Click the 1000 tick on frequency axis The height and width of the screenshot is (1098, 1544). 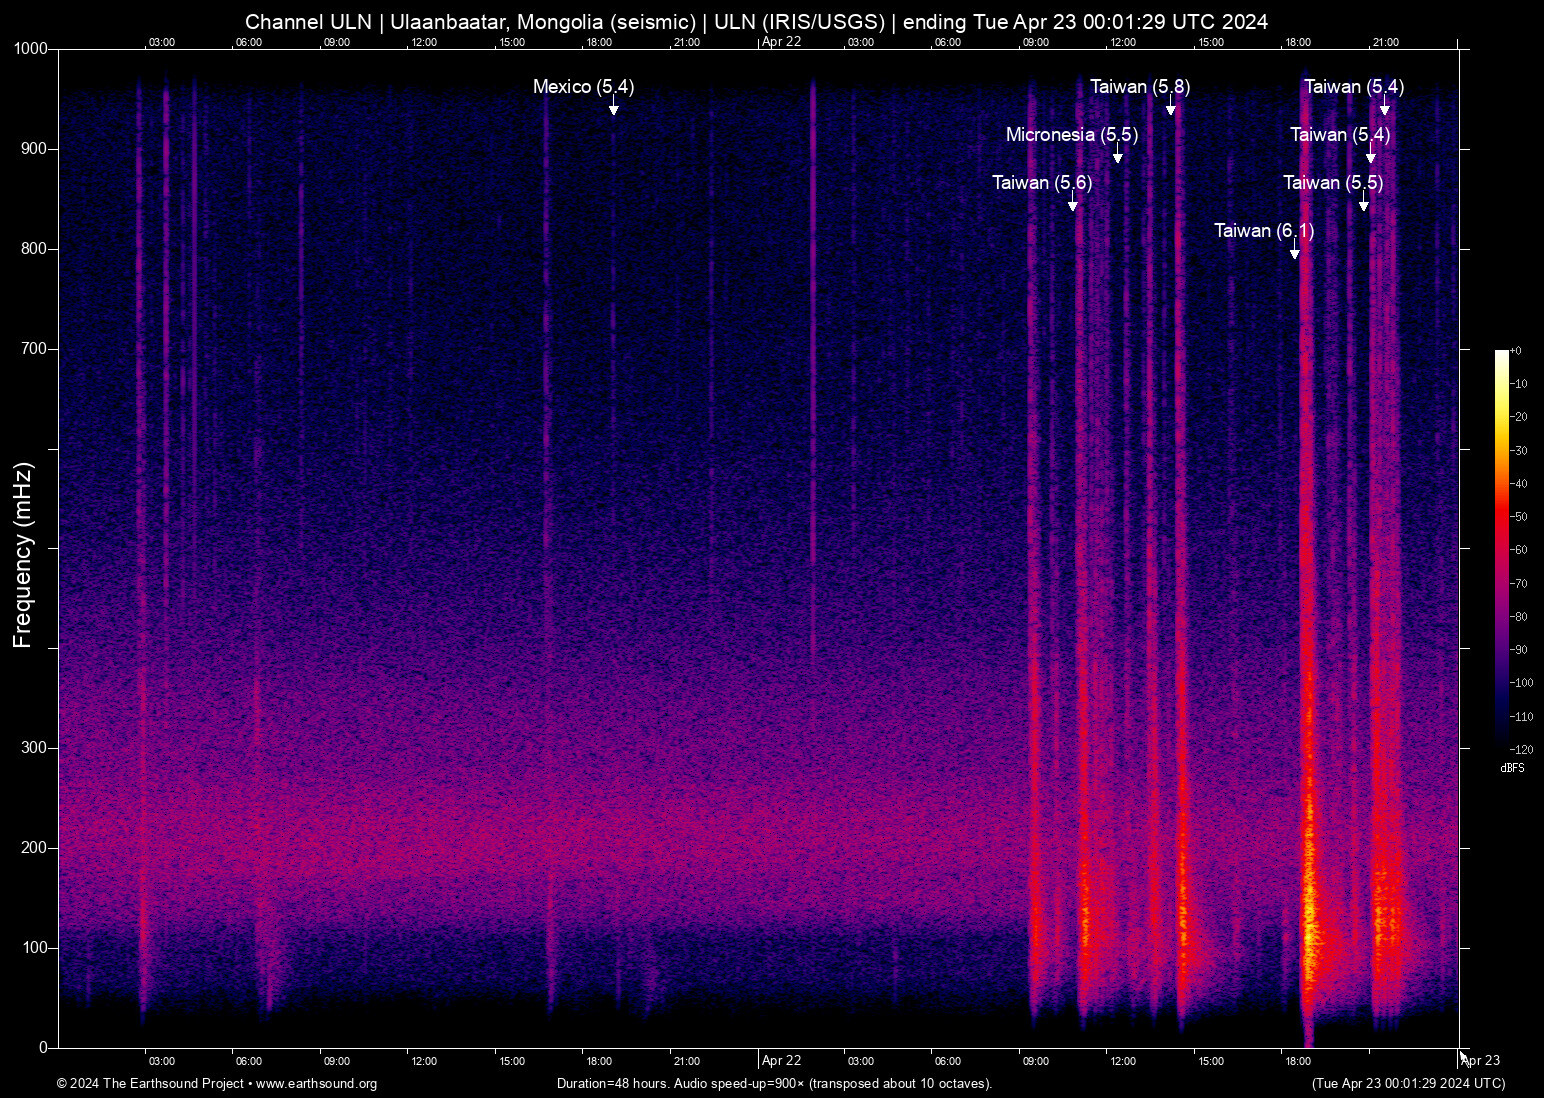pyautogui.click(x=30, y=49)
